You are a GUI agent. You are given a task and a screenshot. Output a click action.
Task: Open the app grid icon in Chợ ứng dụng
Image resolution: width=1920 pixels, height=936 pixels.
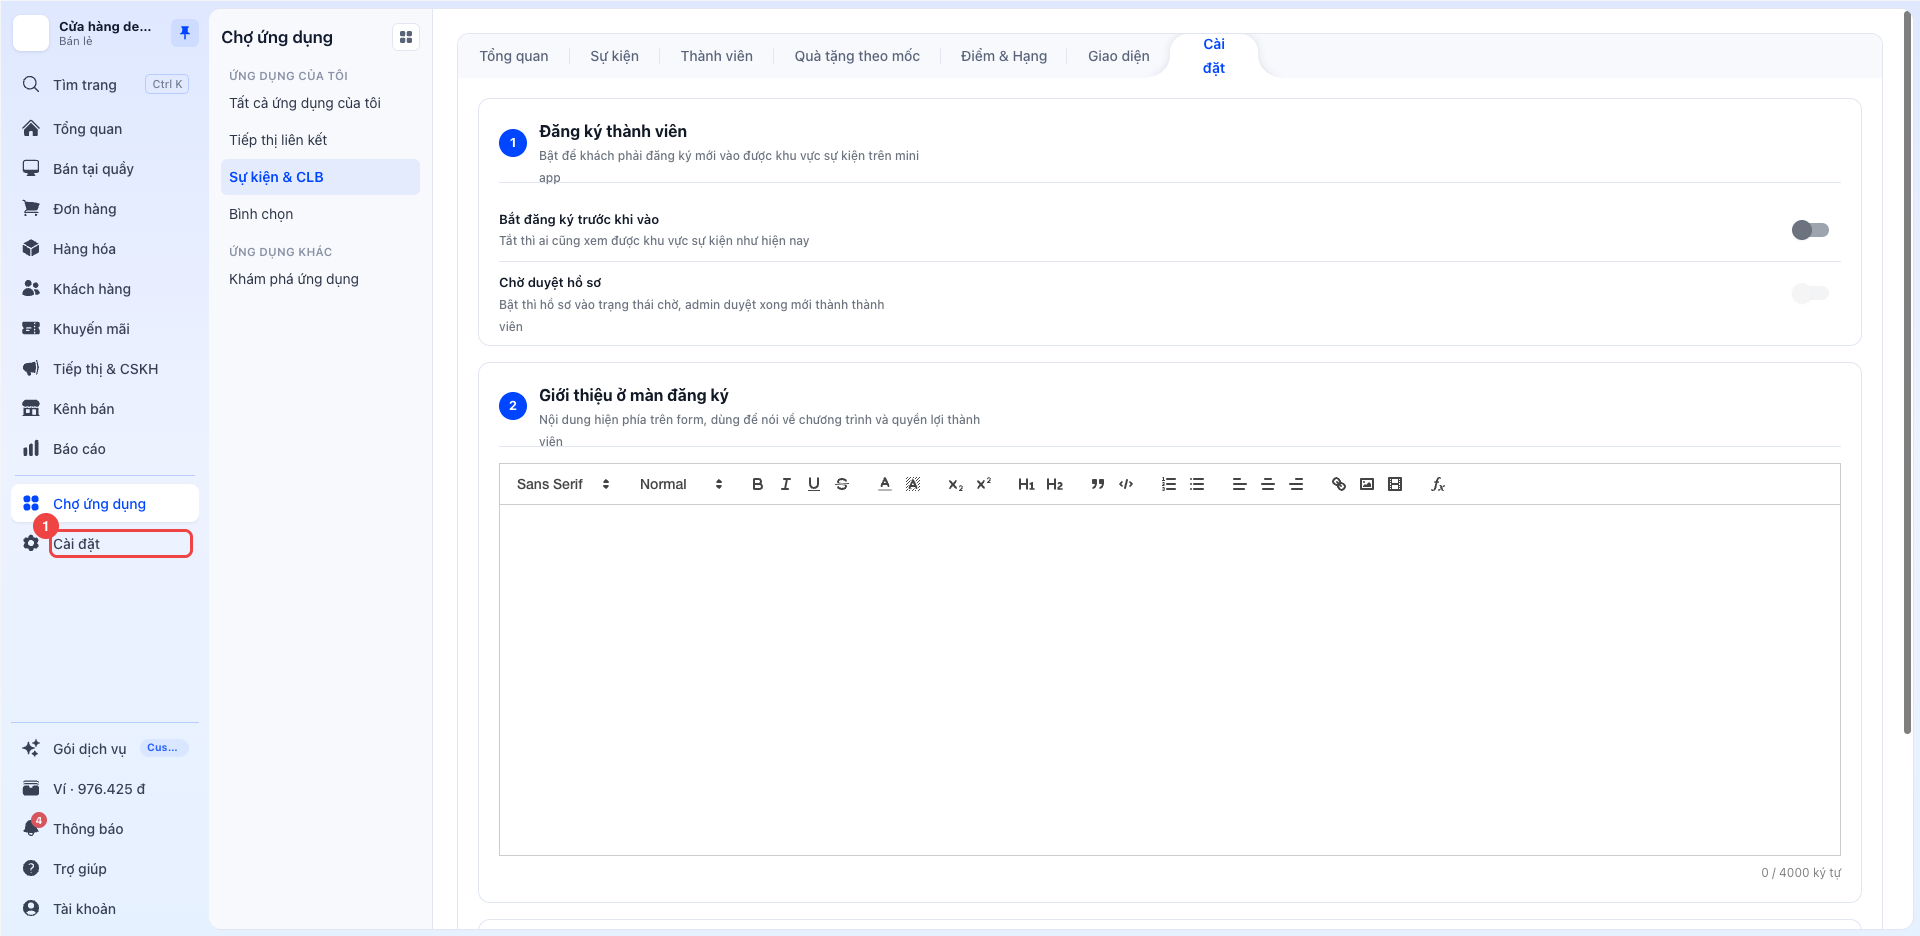click(406, 37)
